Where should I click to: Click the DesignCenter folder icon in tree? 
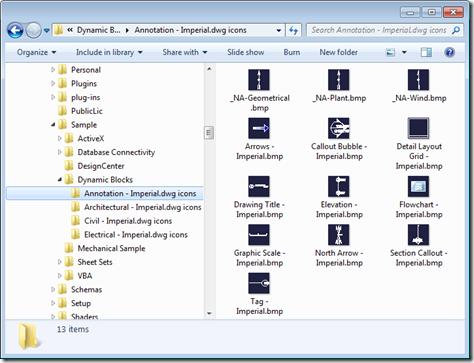[69, 166]
